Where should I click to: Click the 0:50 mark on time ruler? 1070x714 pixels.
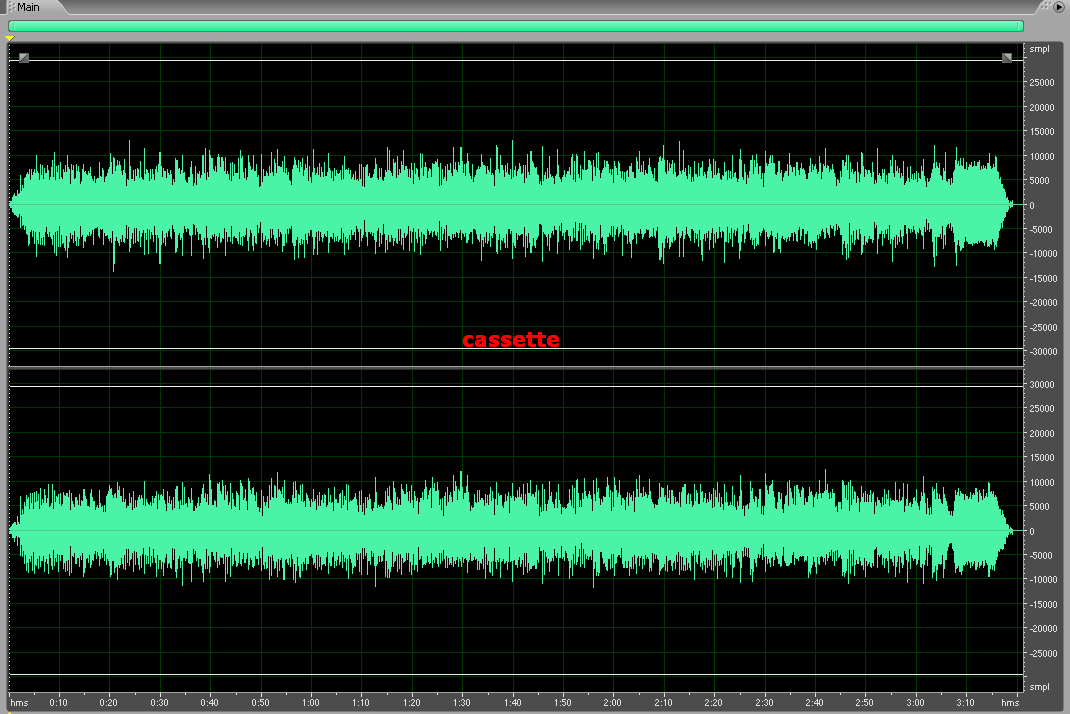pyautogui.click(x=260, y=702)
